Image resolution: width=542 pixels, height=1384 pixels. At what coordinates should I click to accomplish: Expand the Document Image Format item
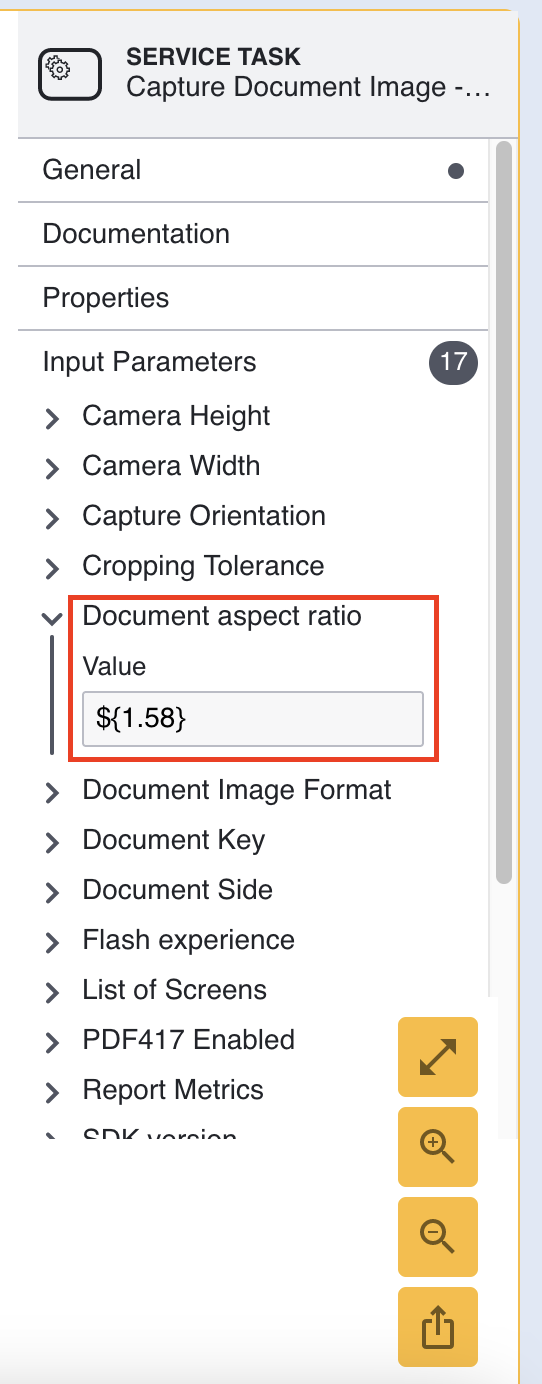(52, 793)
